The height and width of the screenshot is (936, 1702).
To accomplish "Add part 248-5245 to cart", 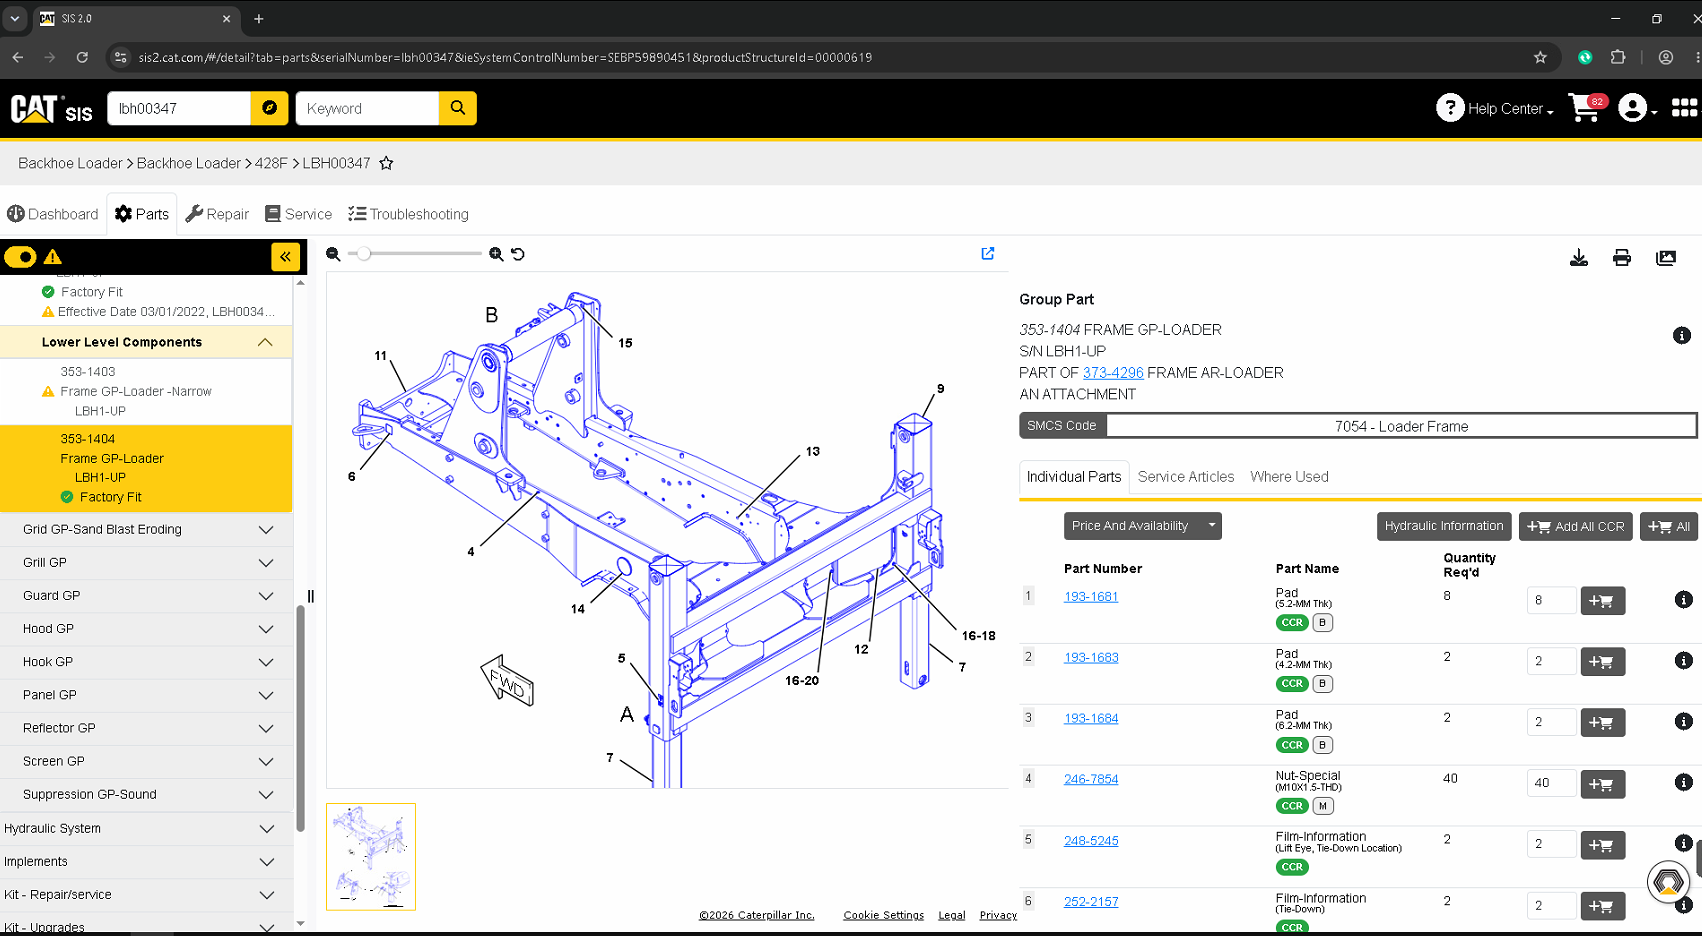I will 1602,845.
